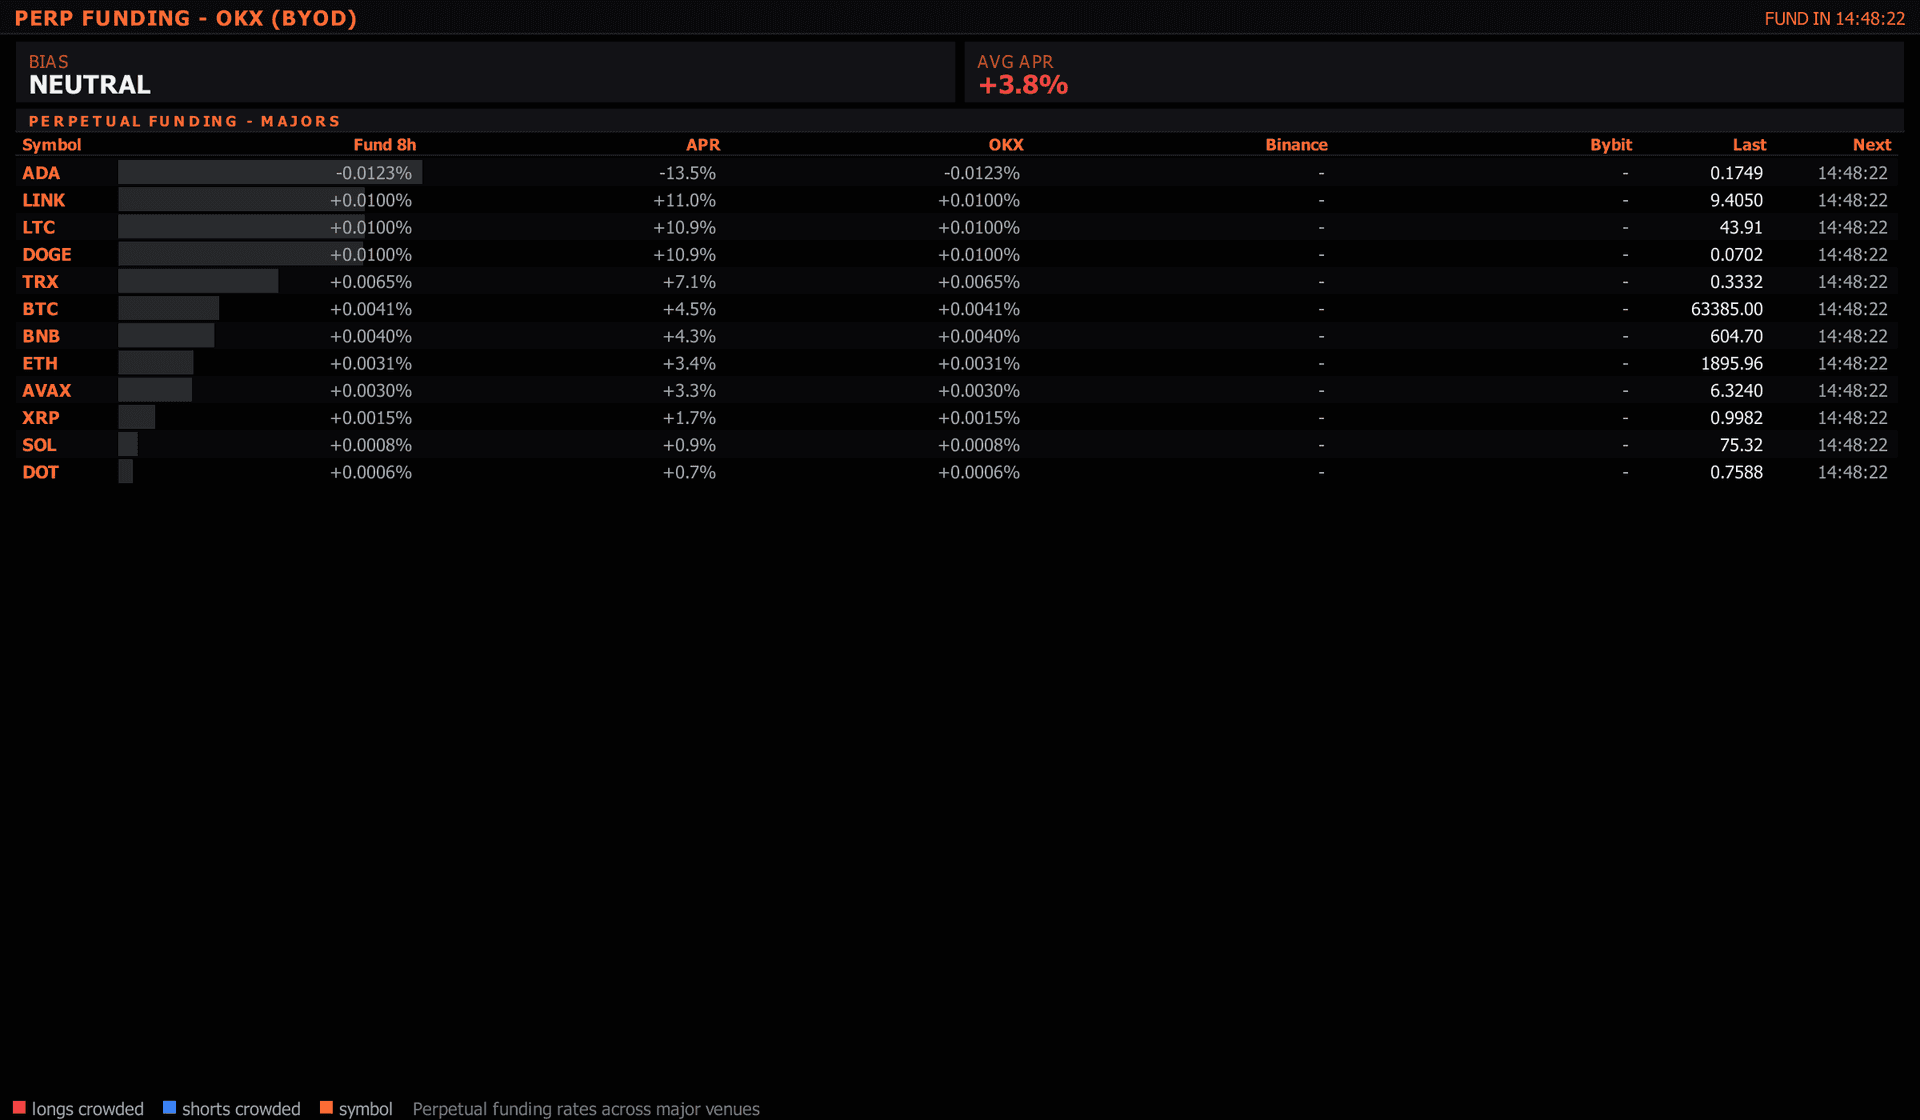Click BTC's OKX rate +0.0041%
The image size is (1920, 1120).
point(979,309)
